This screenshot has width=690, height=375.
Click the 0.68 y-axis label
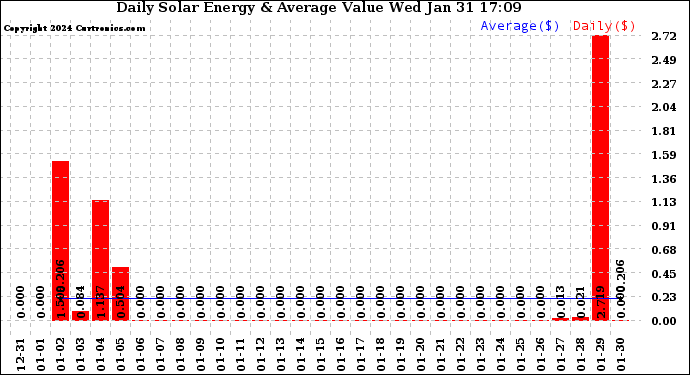[664, 250]
